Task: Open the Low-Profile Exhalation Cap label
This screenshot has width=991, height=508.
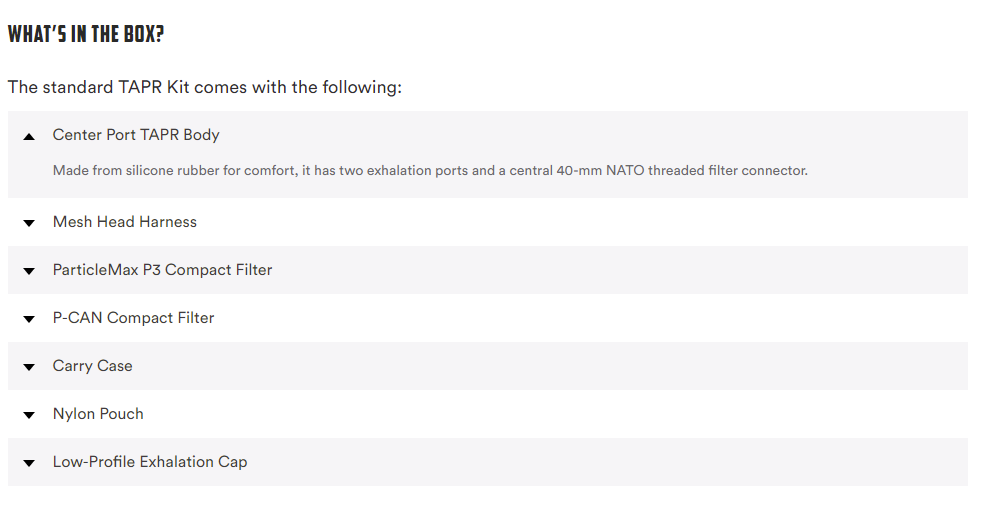Action: [150, 462]
